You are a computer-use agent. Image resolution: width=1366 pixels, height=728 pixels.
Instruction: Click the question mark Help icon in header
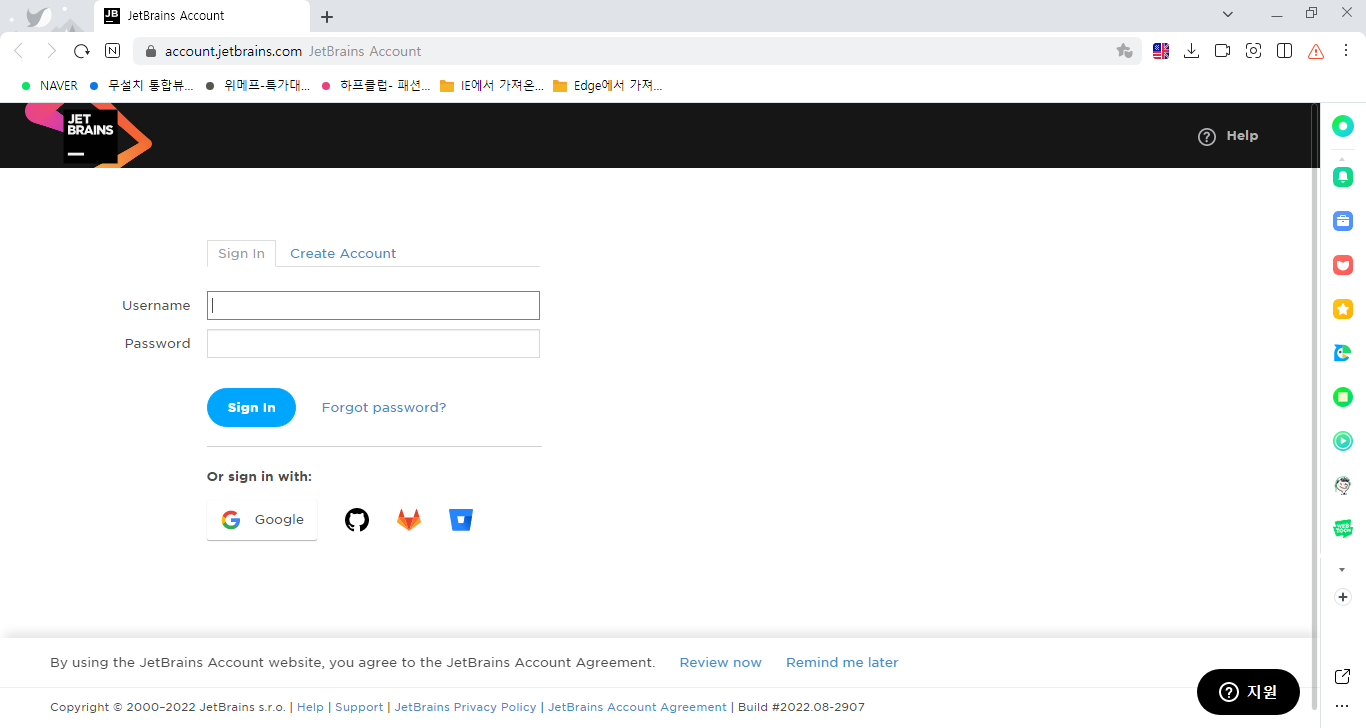(1207, 137)
